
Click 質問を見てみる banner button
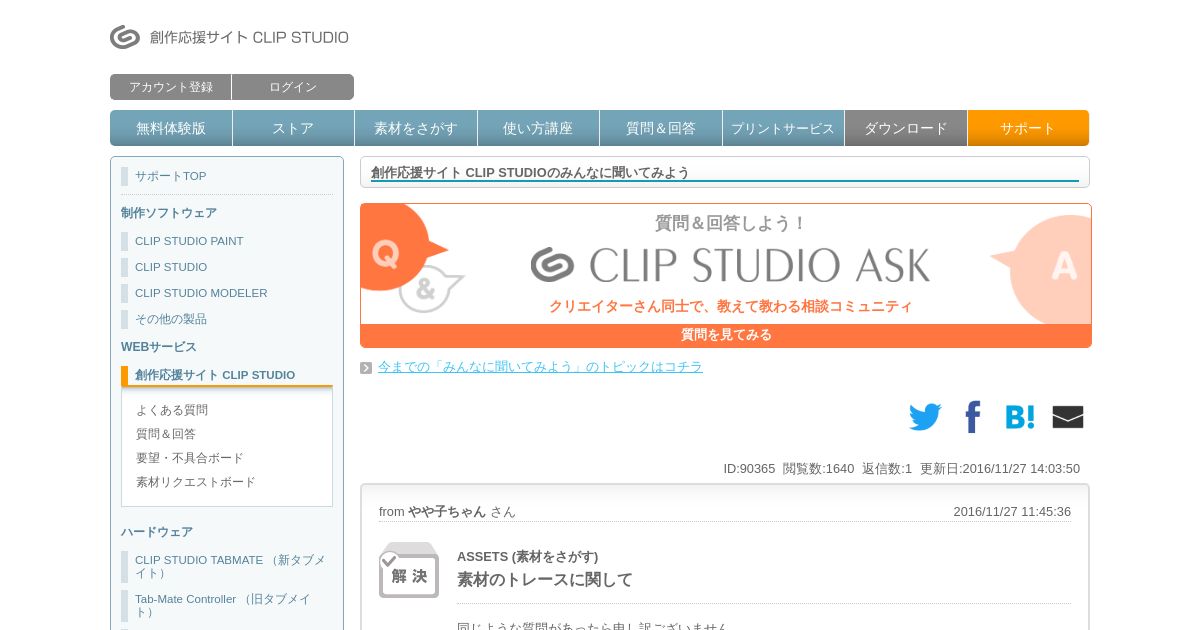[x=726, y=335]
